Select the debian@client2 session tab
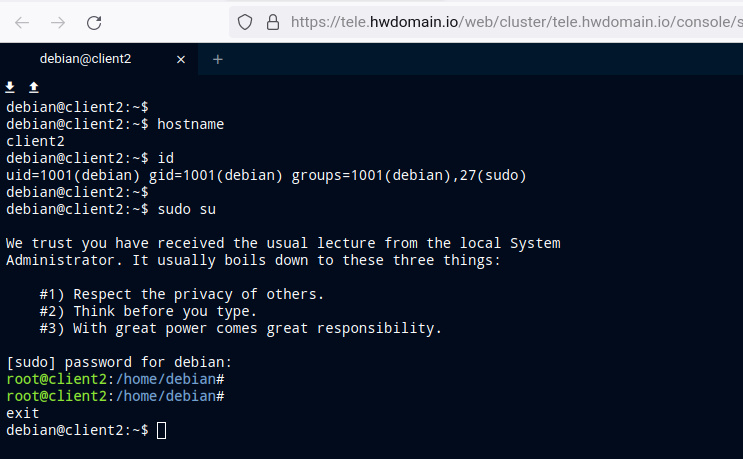The image size is (743, 459). pos(85,59)
